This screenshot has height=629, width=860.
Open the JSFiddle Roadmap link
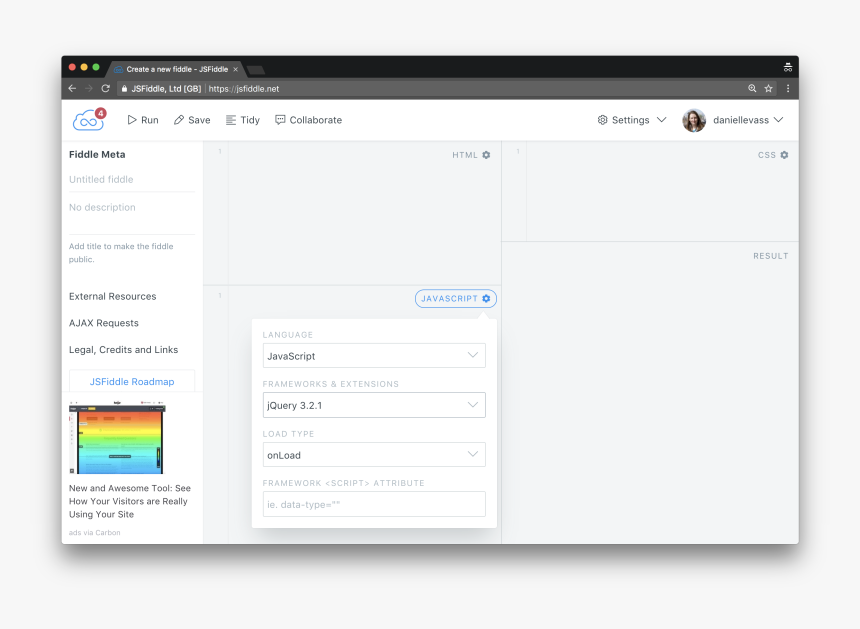[x=132, y=382]
